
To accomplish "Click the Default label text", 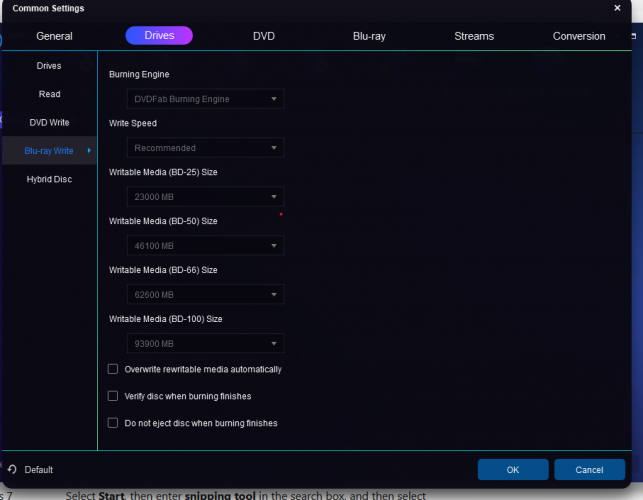I will 39,470.
